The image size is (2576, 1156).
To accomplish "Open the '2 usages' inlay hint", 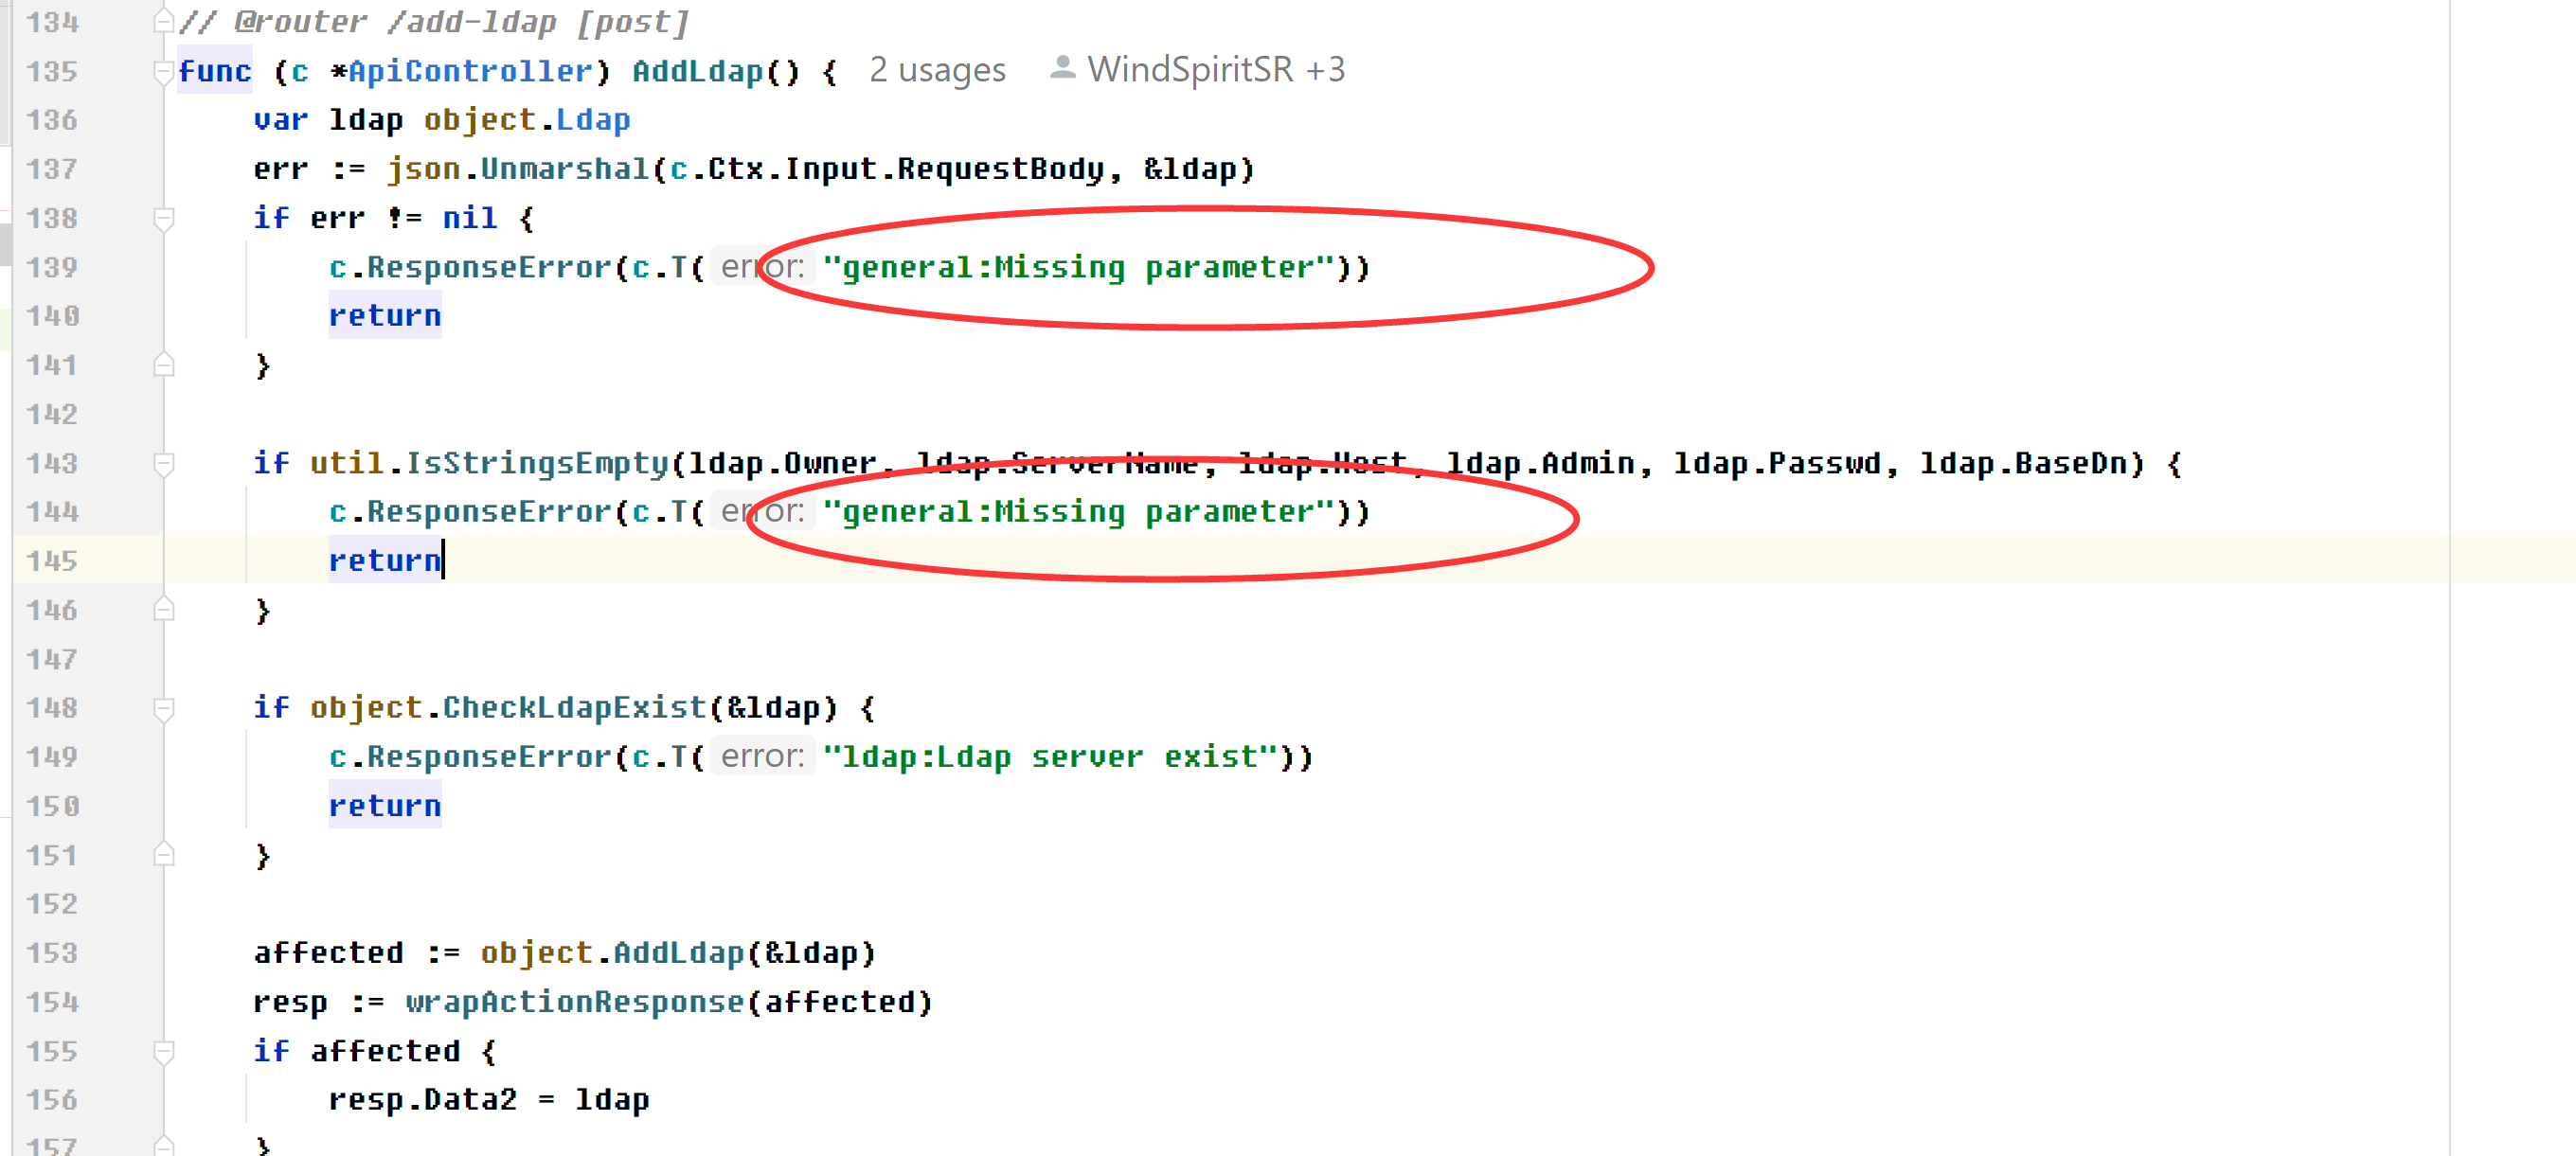I will 937,70.
